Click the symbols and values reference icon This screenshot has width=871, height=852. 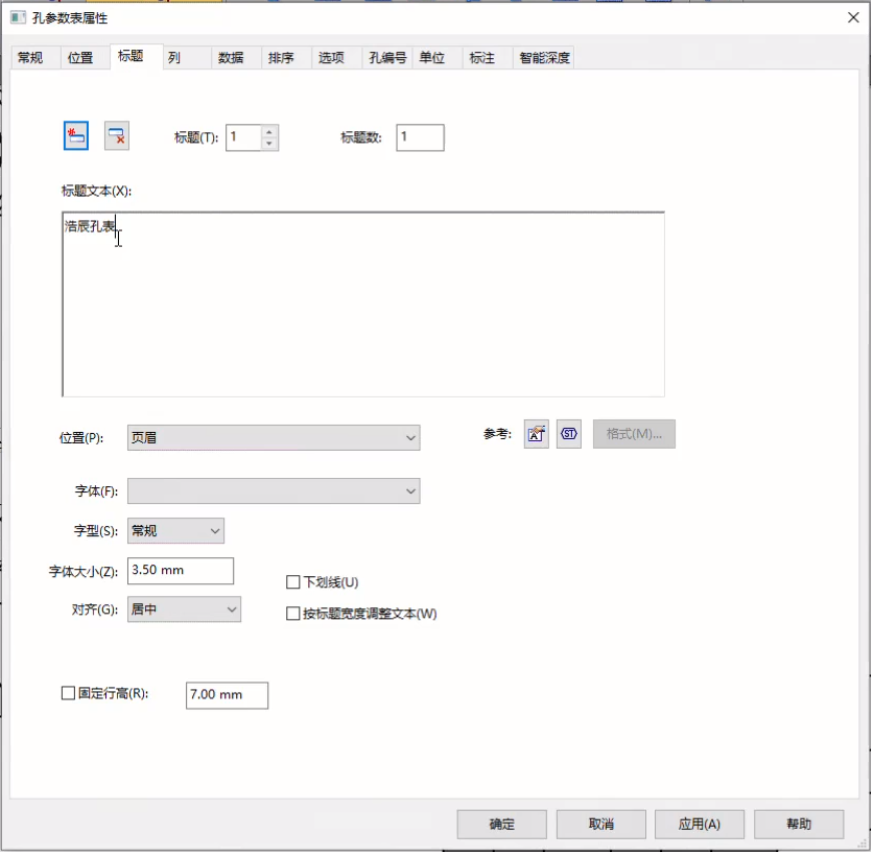click(x=569, y=434)
